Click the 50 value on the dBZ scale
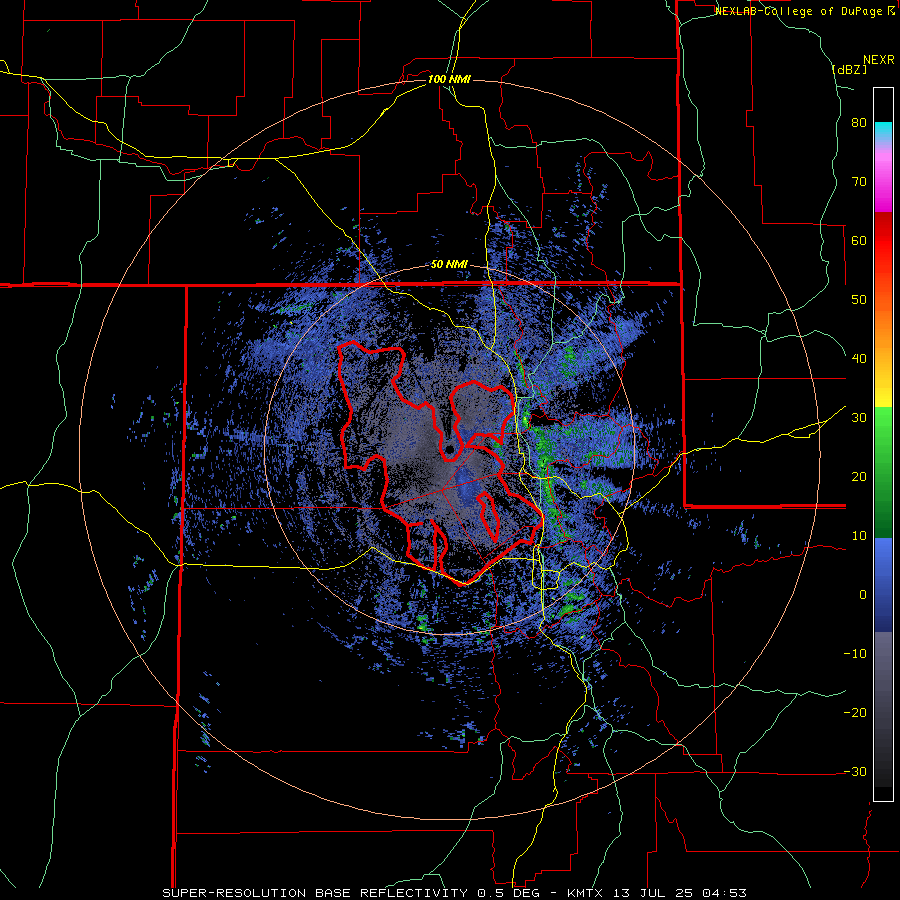Viewport: 900px width, 900px height. 859,300
